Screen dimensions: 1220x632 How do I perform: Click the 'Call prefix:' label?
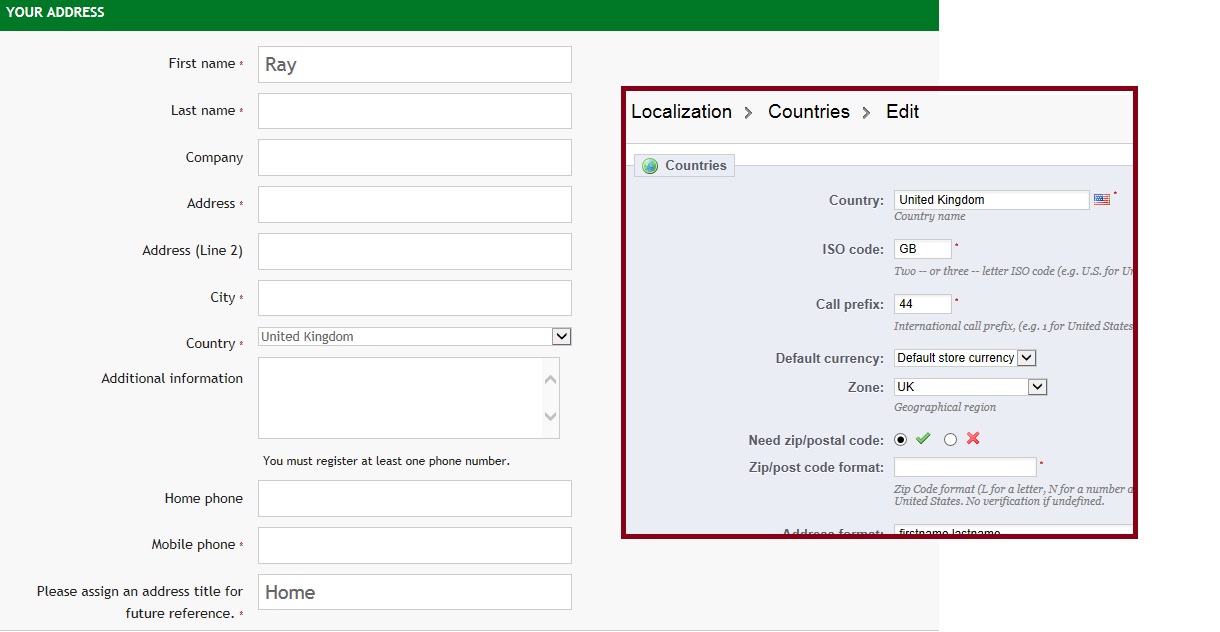pos(850,304)
